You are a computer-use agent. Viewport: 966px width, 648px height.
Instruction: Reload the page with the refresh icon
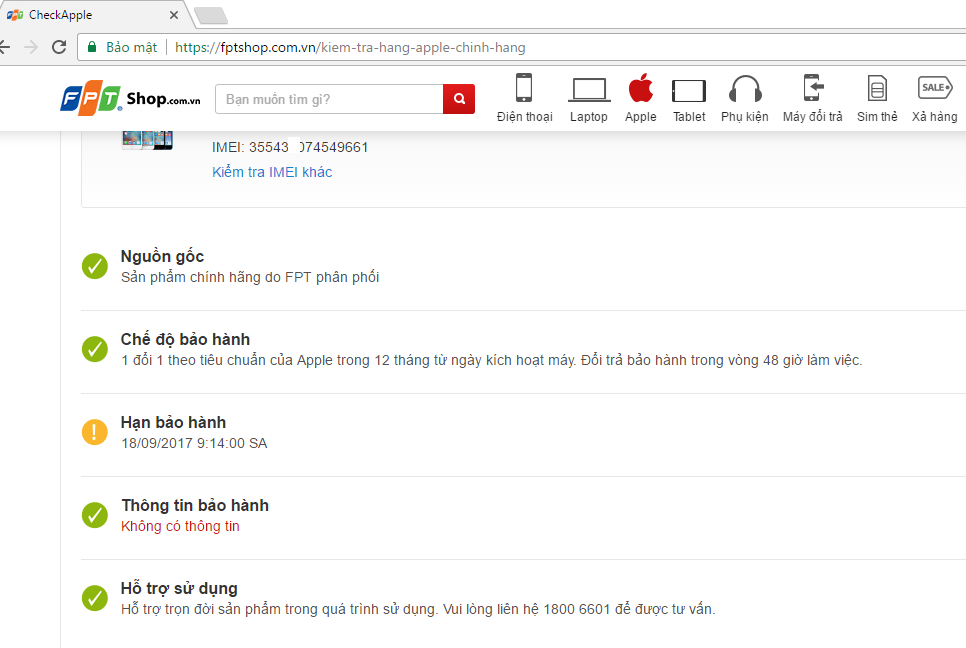(x=59, y=47)
